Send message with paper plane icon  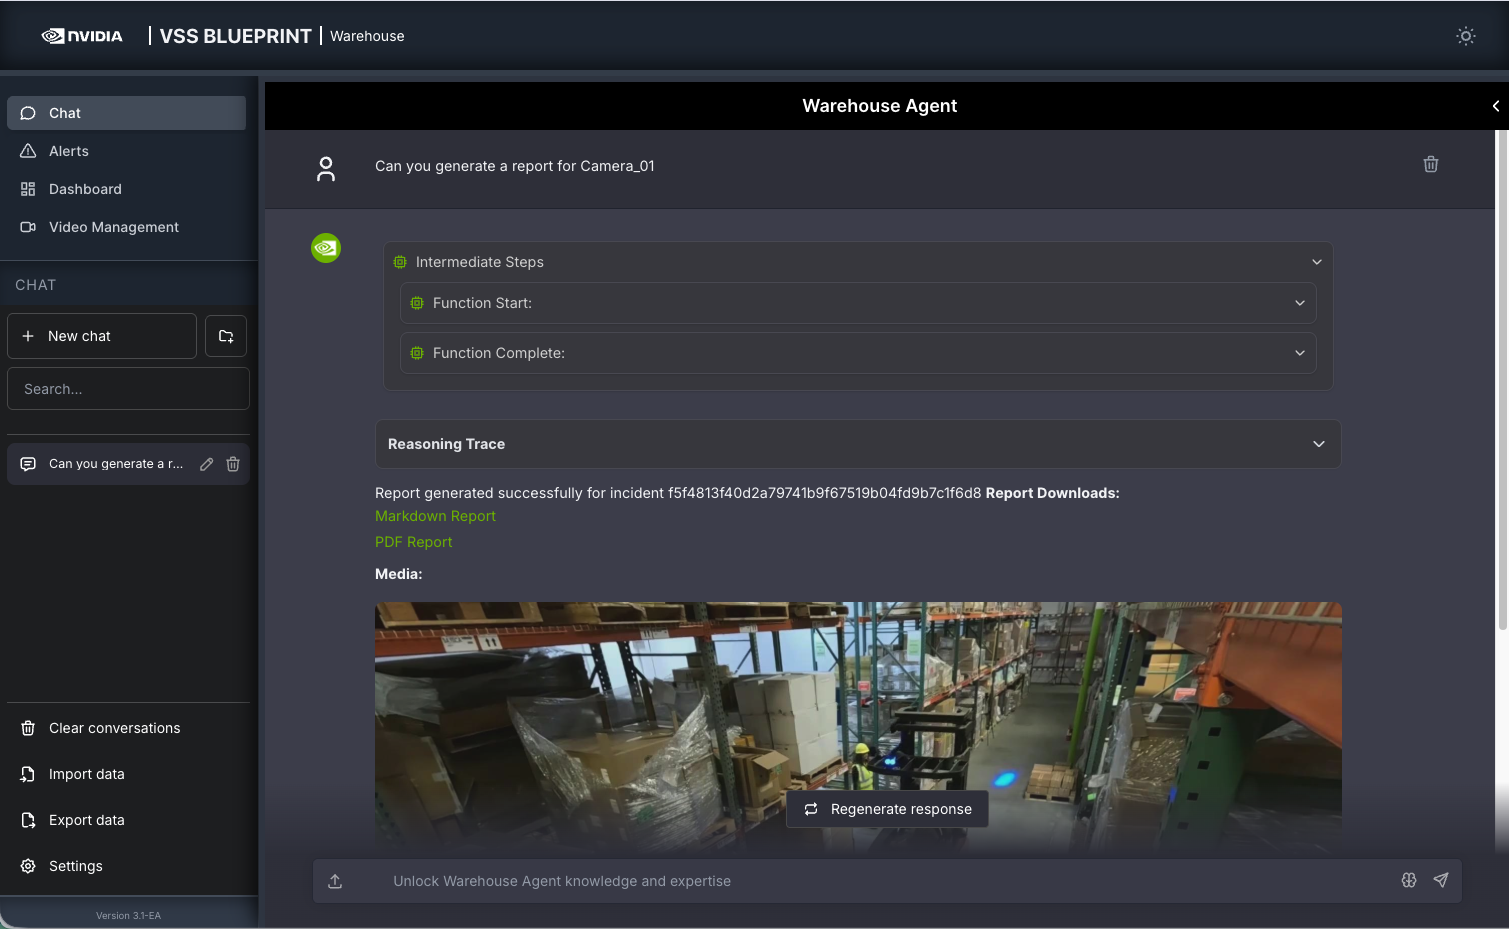point(1440,880)
